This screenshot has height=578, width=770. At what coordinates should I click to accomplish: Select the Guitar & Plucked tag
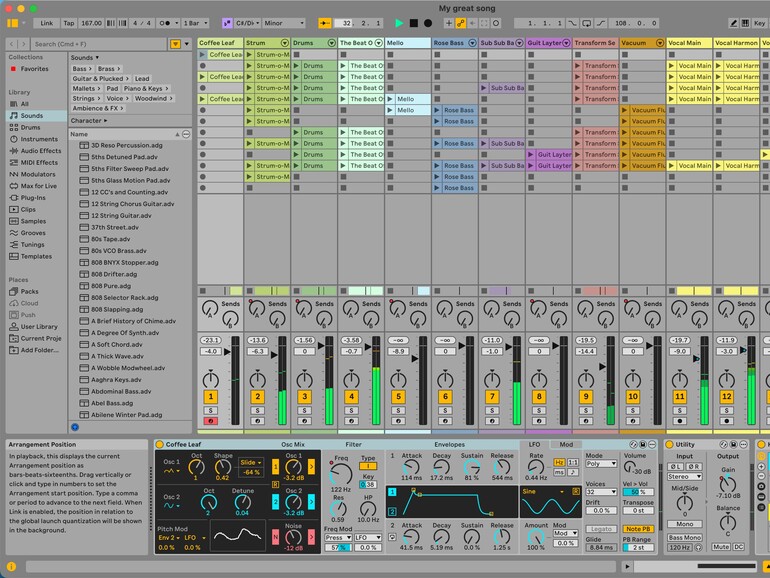(x=101, y=79)
